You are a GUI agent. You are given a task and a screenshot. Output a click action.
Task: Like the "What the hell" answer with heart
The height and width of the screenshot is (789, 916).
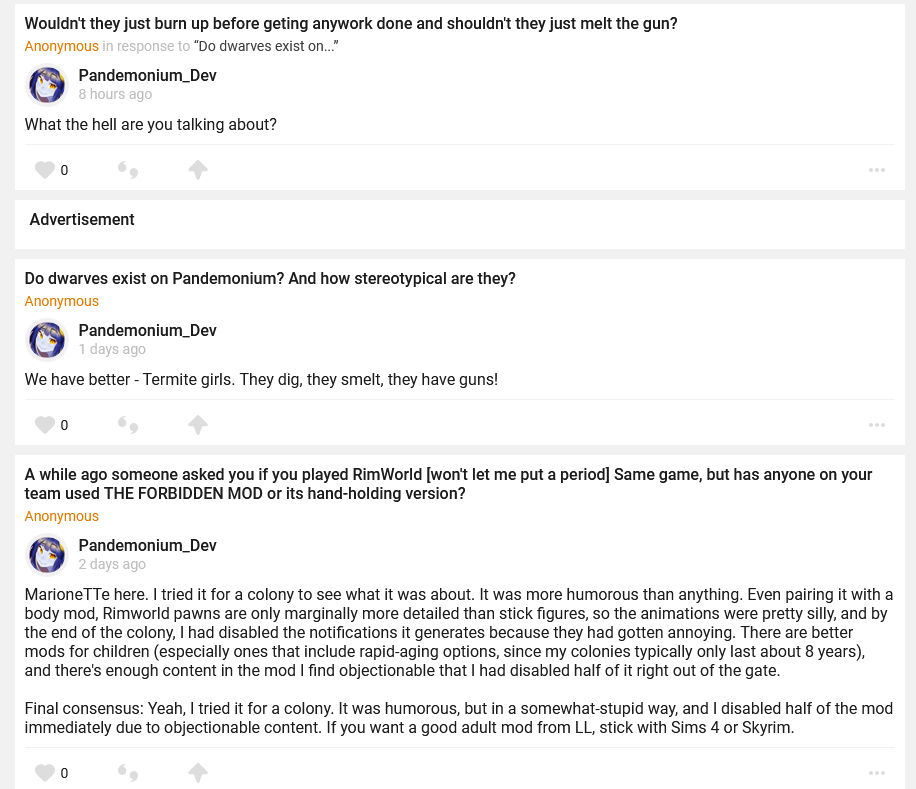click(45, 170)
